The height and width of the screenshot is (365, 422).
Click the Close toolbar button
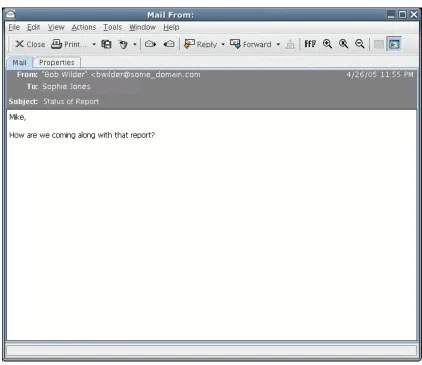[x=30, y=44]
